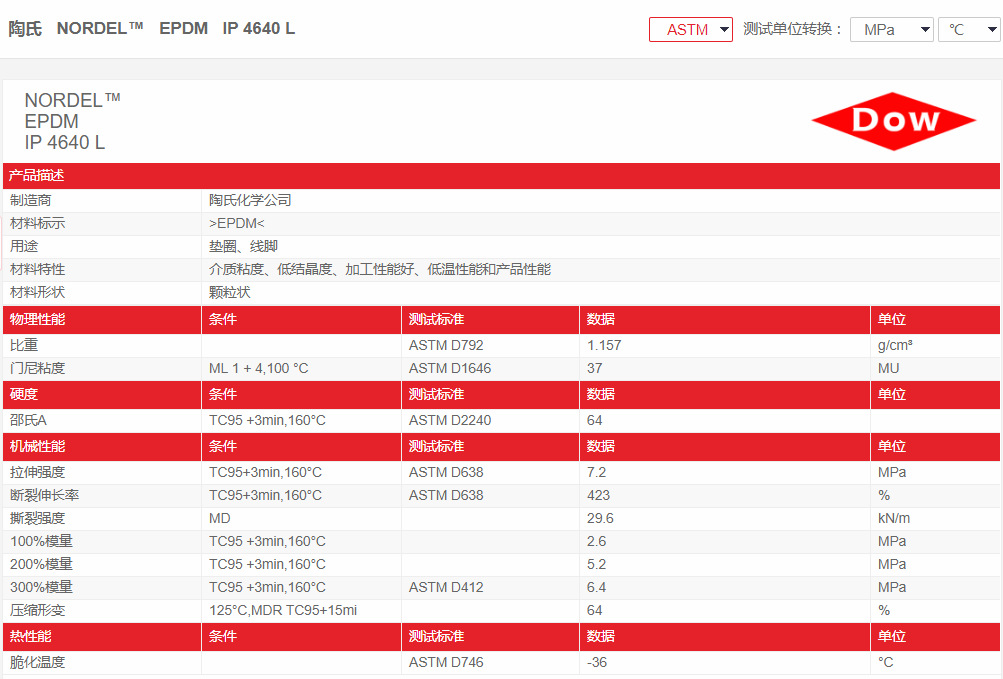Select the usage value '垫圈、线脚'

(243, 246)
